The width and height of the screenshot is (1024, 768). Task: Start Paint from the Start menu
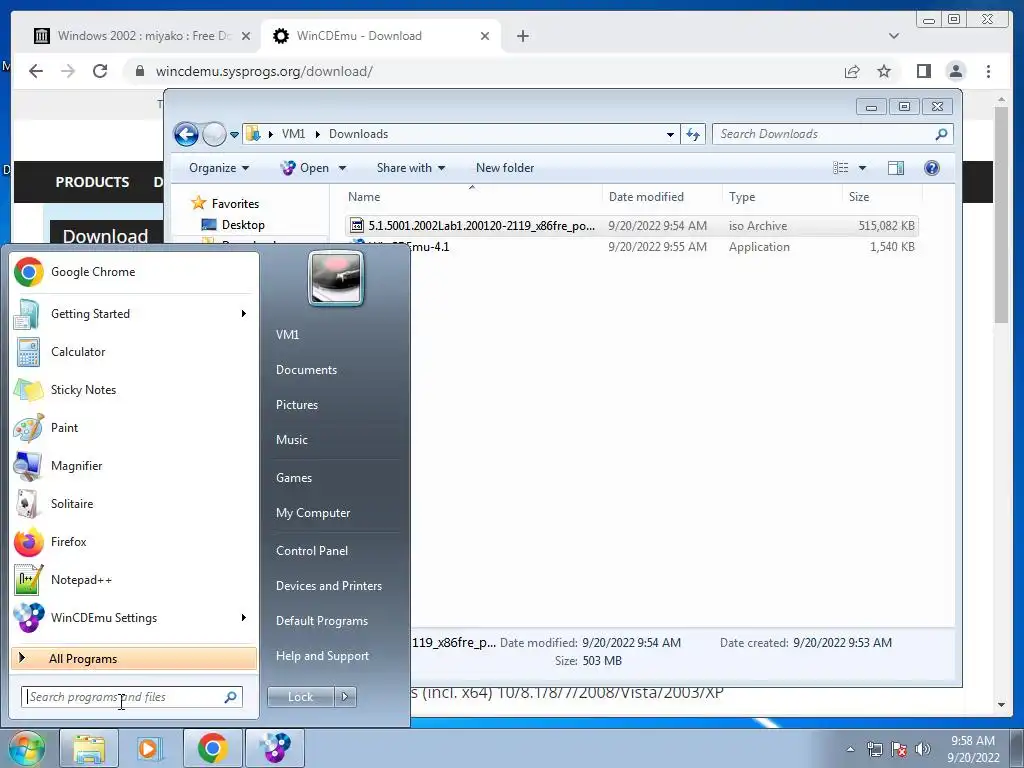pyautogui.click(x=134, y=428)
